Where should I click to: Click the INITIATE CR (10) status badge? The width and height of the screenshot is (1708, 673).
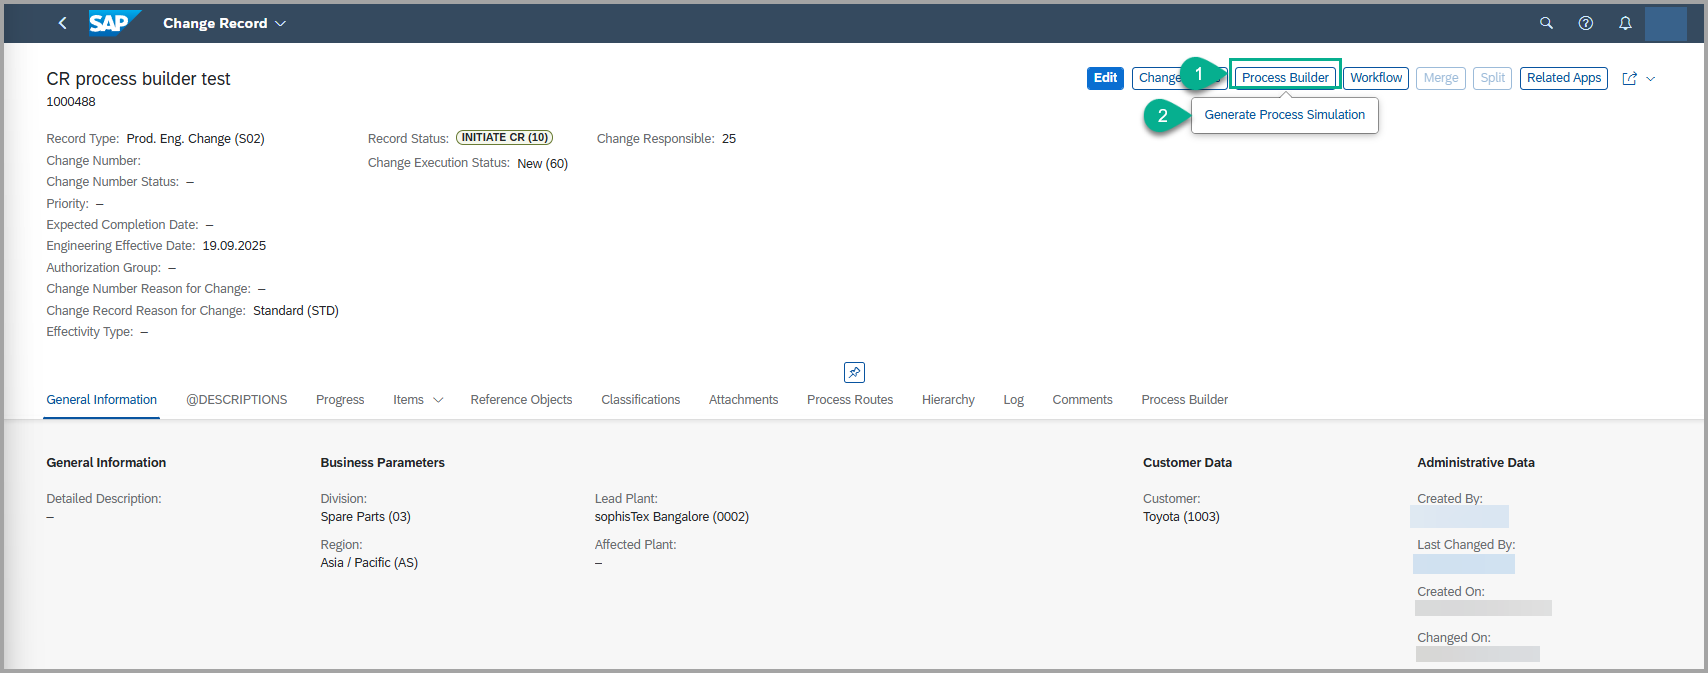click(x=504, y=138)
